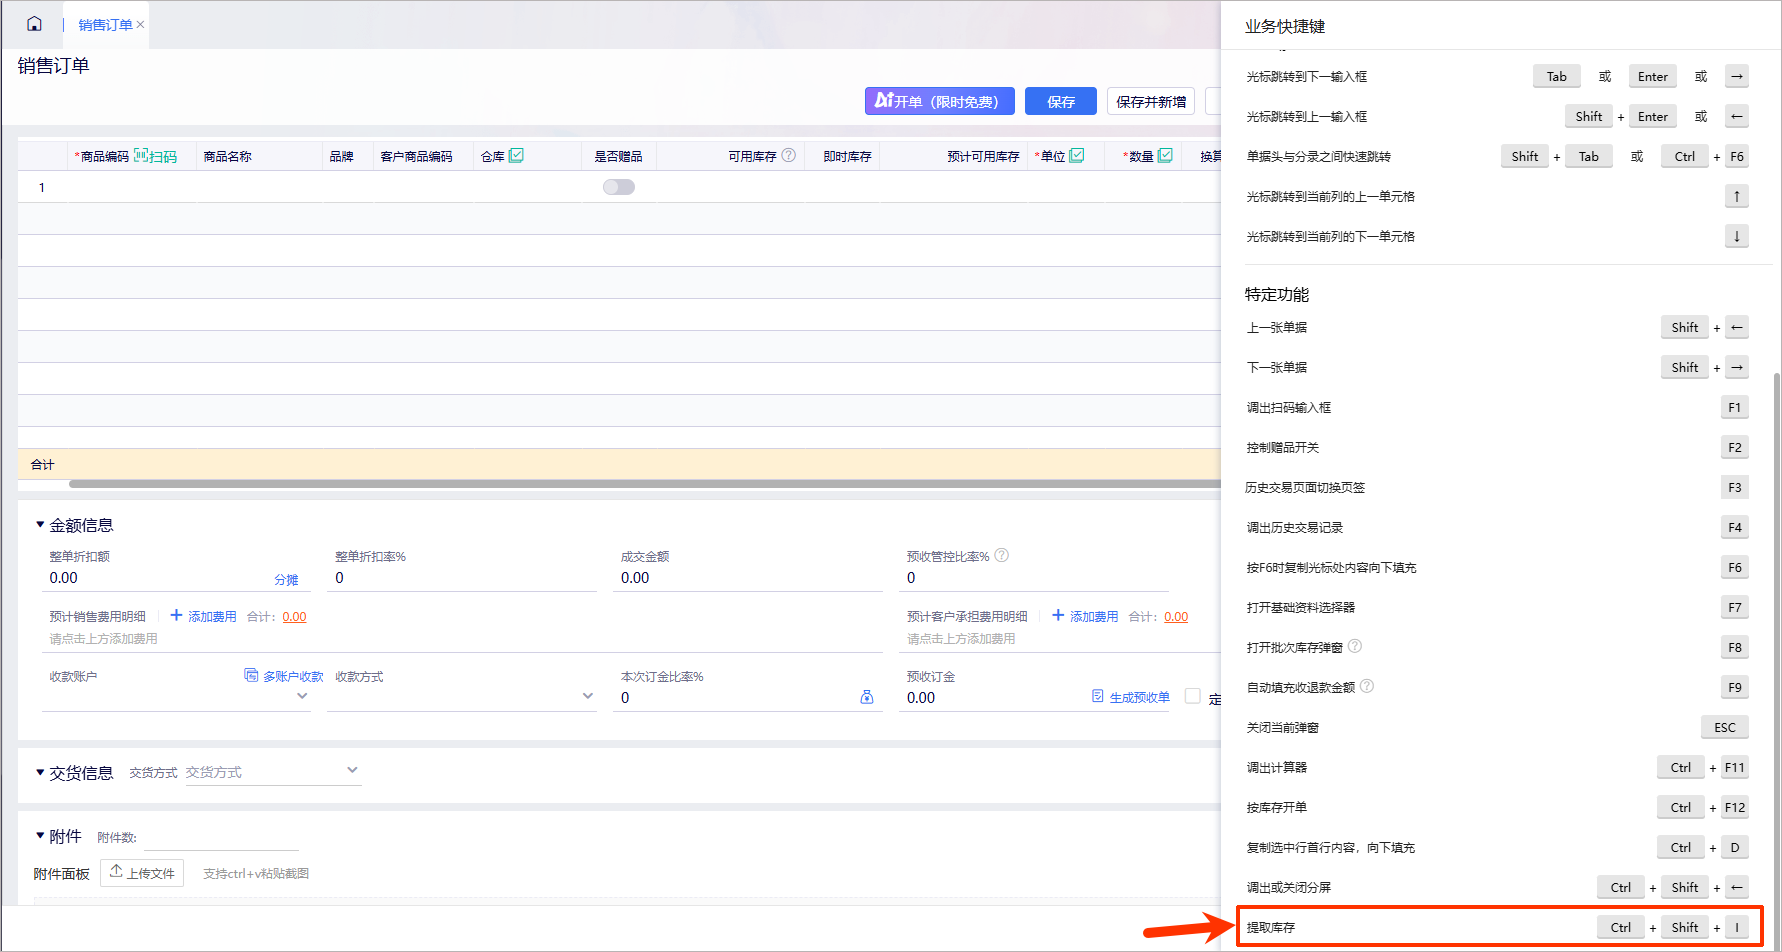Click I key in 提取库存 row
1782x952 pixels.
click(x=1737, y=927)
